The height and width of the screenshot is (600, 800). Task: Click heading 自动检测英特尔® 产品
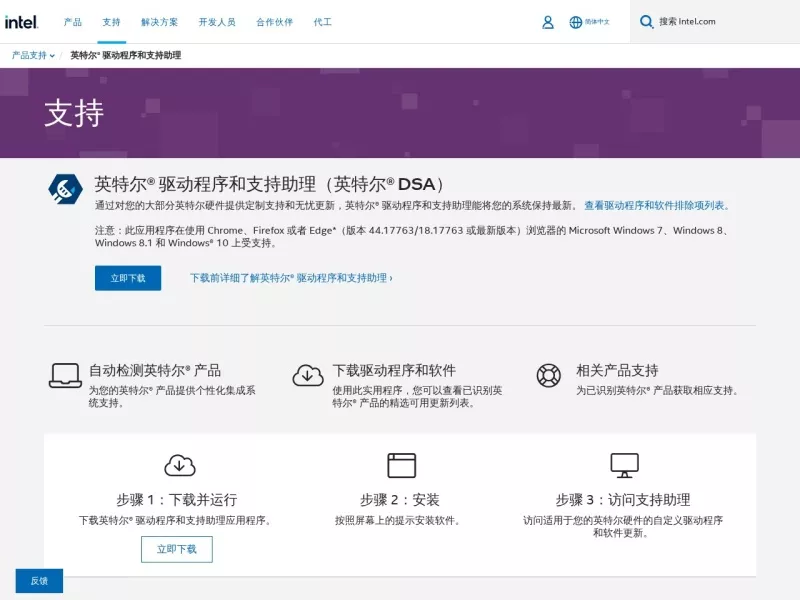pos(155,370)
